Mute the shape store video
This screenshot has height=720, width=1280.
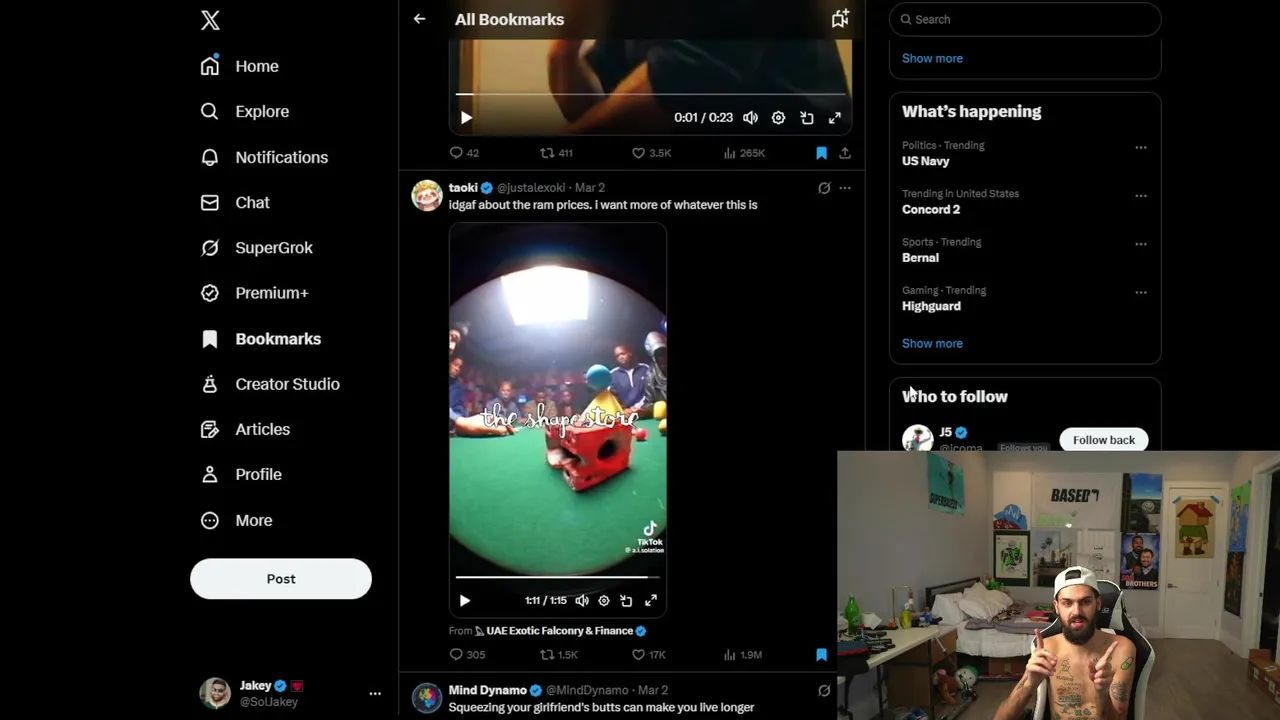click(x=582, y=601)
